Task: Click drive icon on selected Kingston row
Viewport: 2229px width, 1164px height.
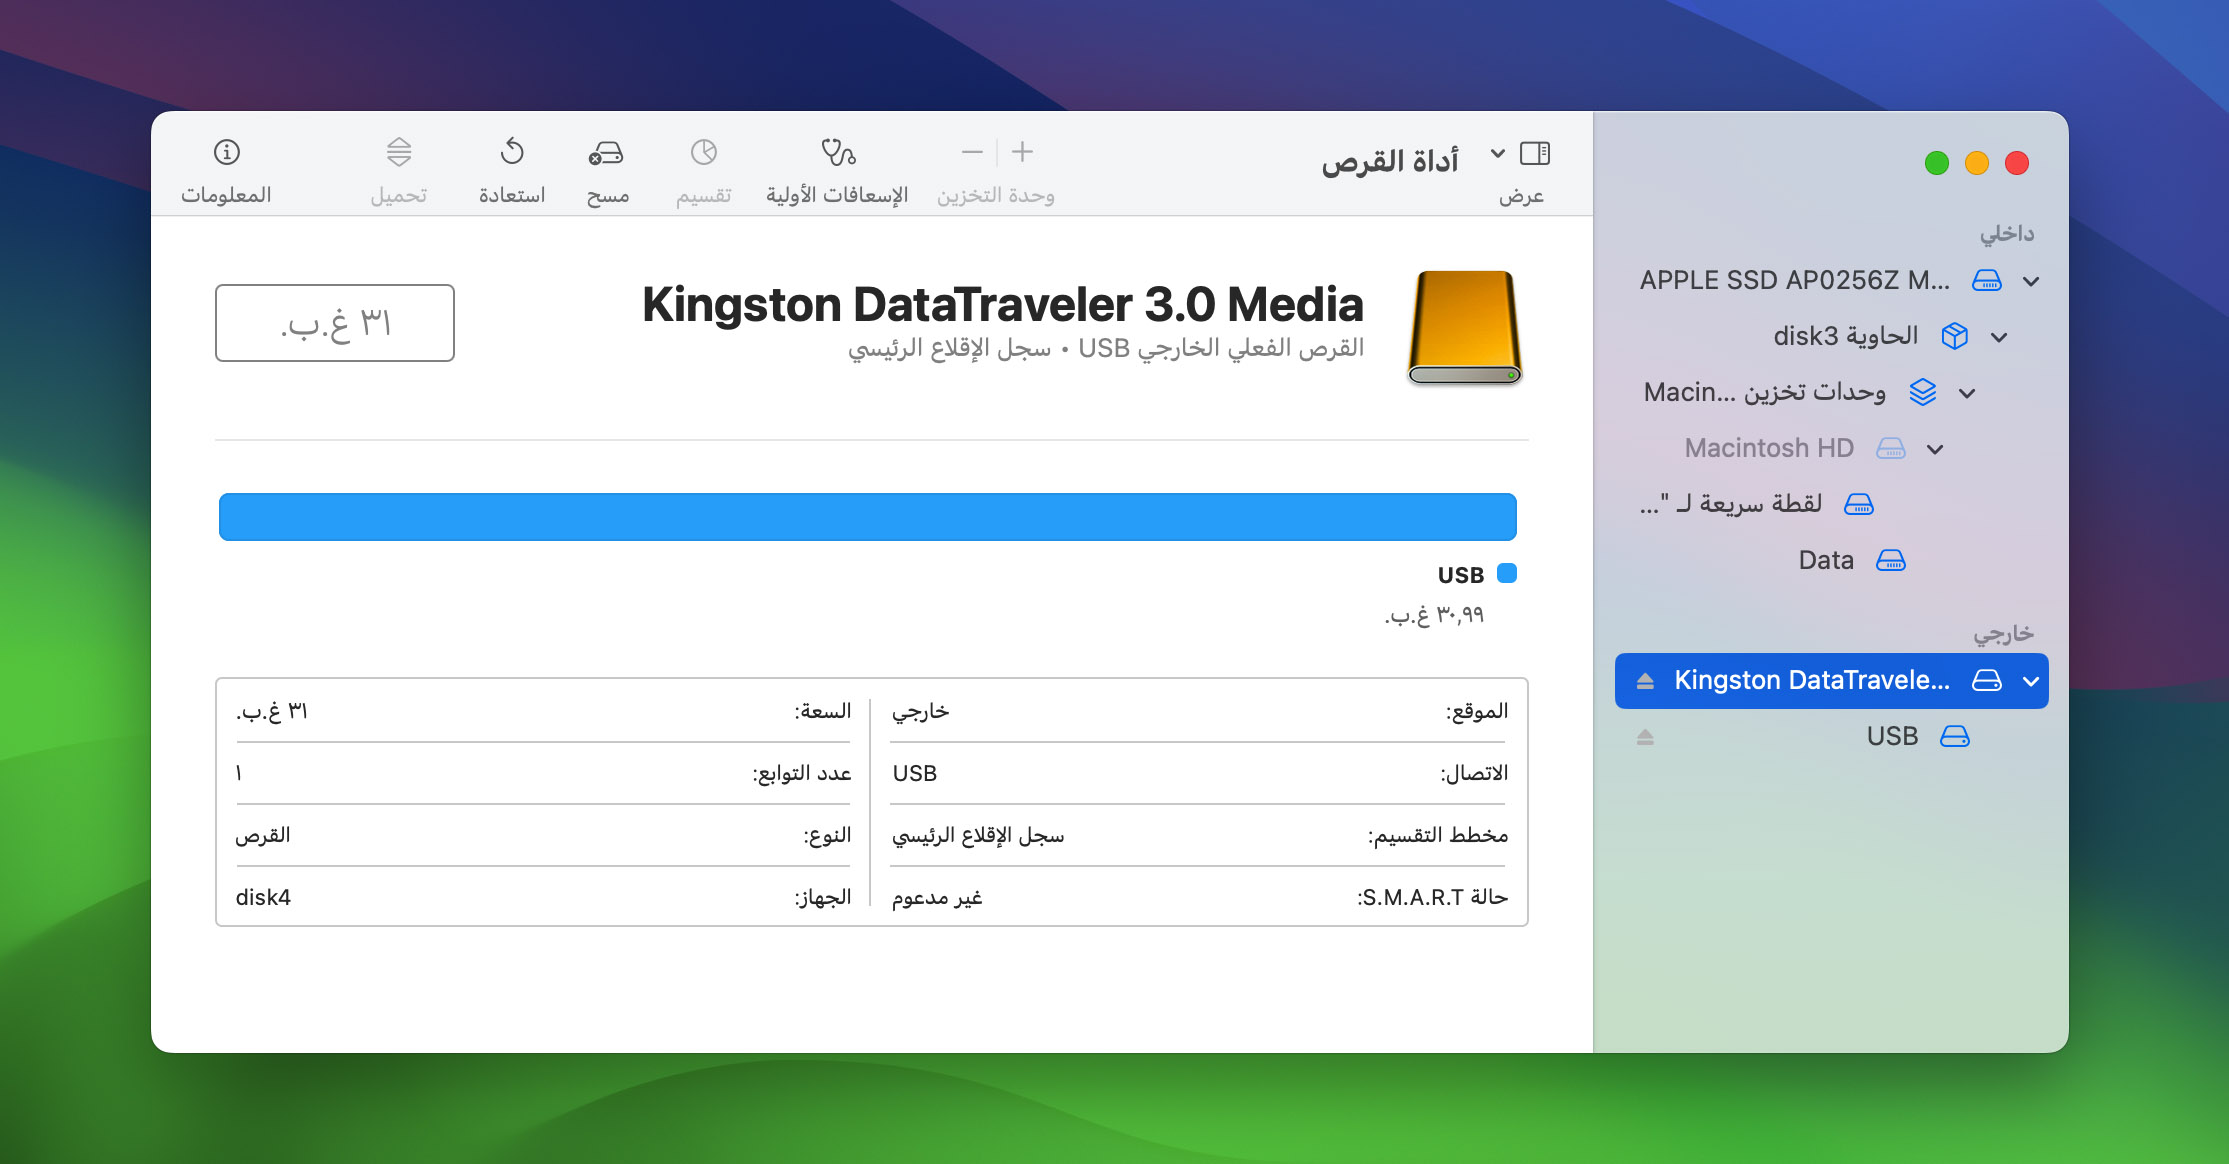Action: click(1986, 681)
